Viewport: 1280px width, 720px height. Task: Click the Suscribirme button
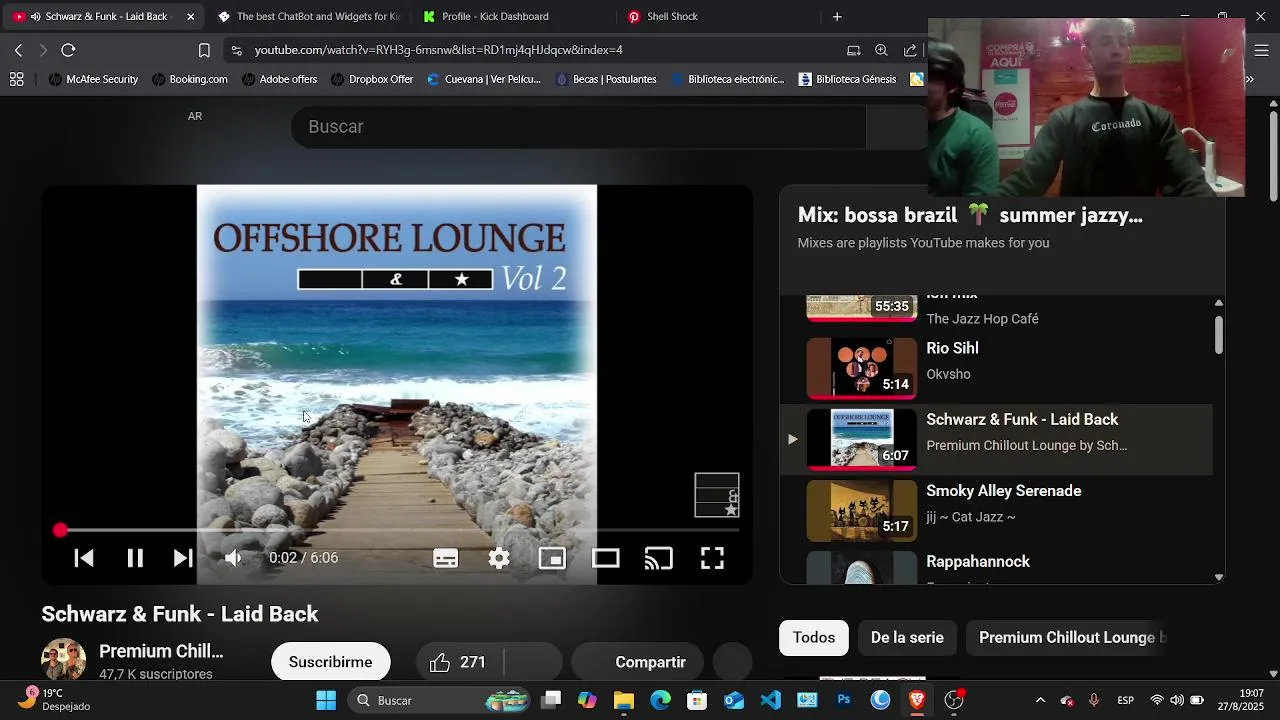pos(330,662)
